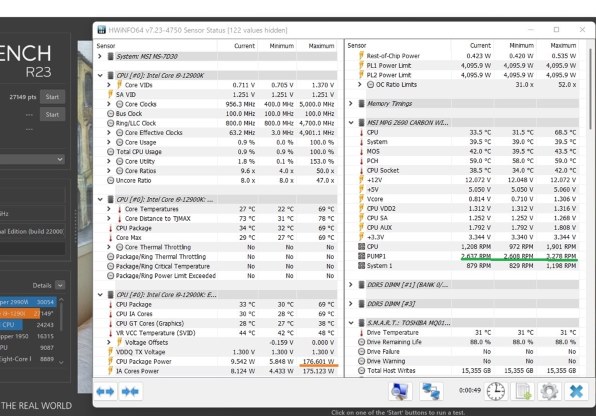
Task: Click the circle icon beside Package/Ring Critical Temperature
Action: point(110,266)
